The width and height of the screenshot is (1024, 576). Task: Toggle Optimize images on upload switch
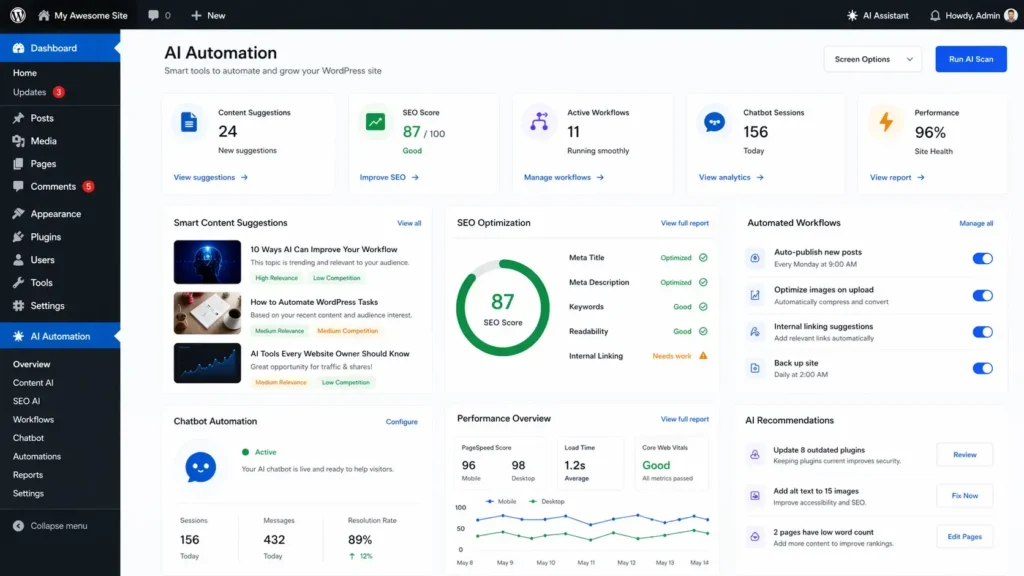tap(982, 296)
